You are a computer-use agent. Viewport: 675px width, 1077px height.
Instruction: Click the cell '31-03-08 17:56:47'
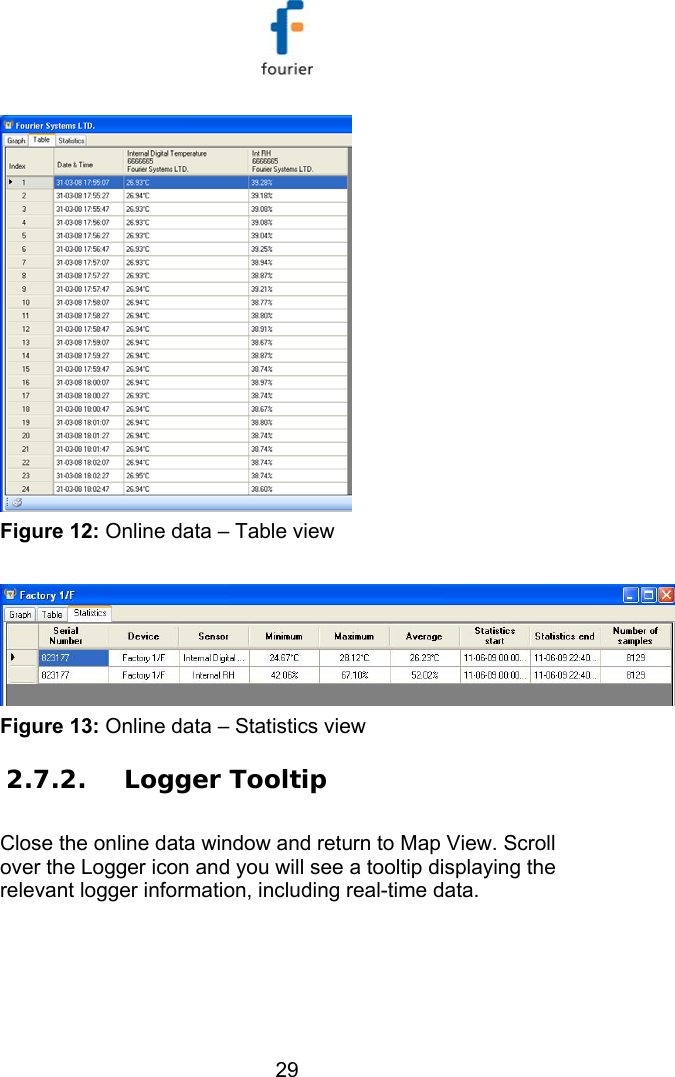[x=89, y=249]
